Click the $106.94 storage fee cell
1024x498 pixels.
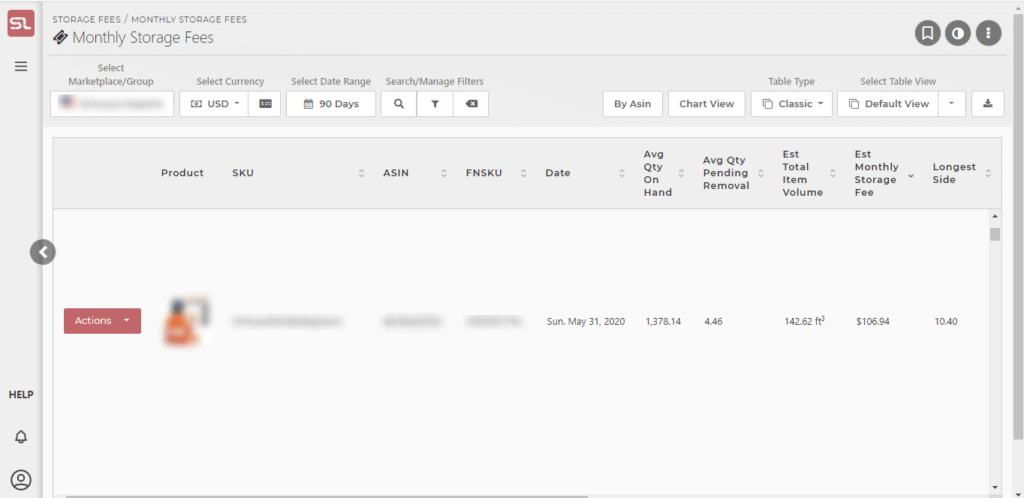pyautogui.click(x=872, y=322)
